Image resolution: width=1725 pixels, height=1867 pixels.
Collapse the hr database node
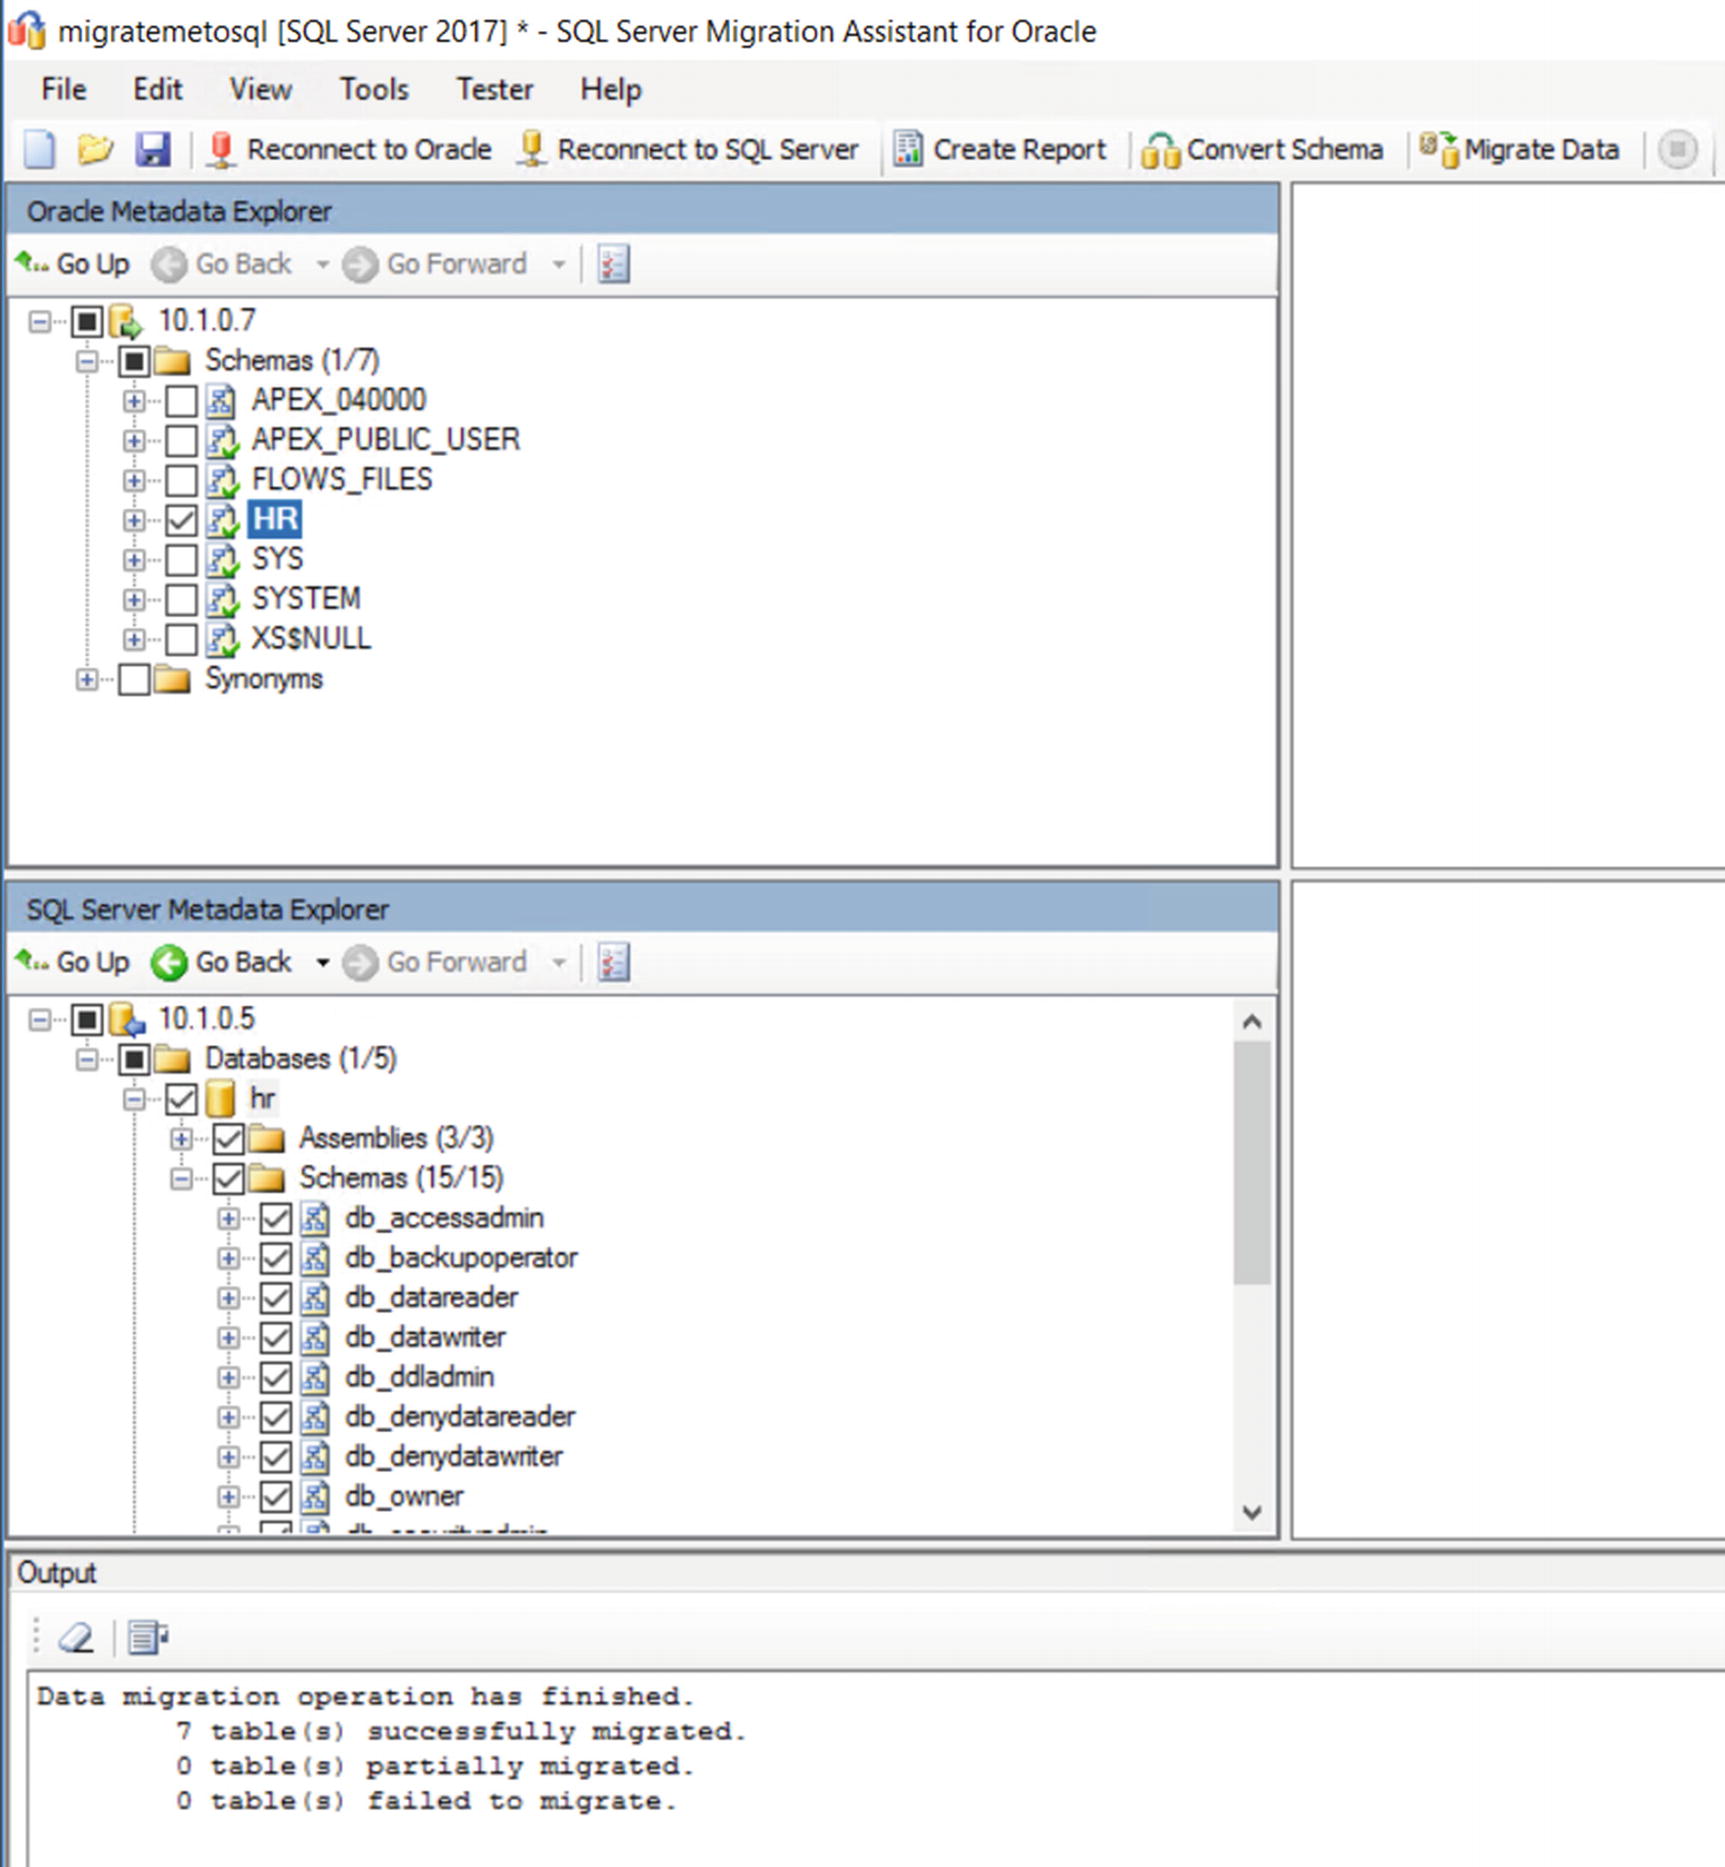[133, 1099]
